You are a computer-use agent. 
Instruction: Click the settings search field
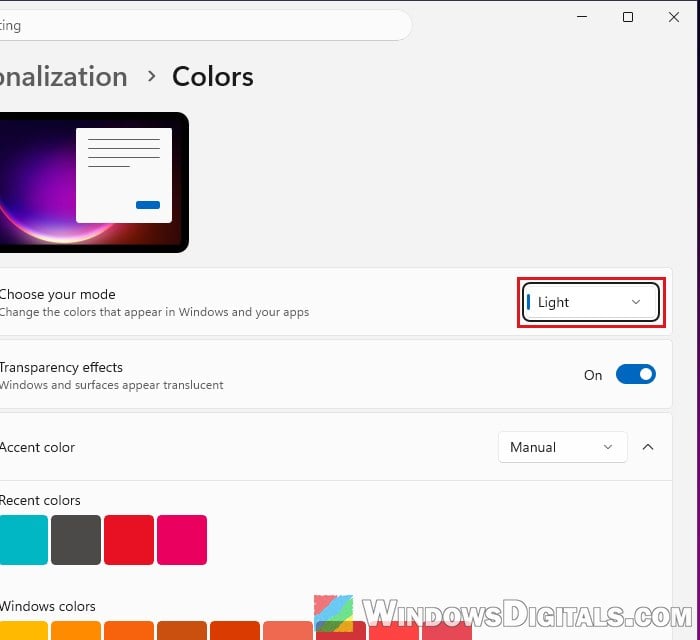tap(204, 25)
